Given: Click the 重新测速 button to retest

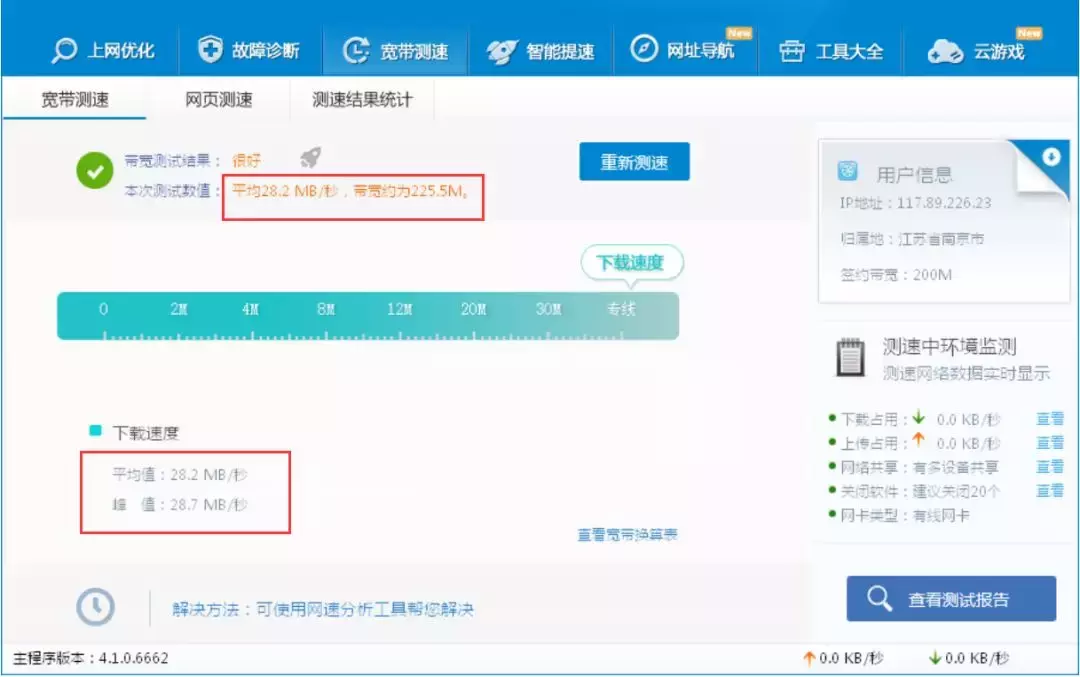Looking at the screenshot, I should click(x=634, y=161).
